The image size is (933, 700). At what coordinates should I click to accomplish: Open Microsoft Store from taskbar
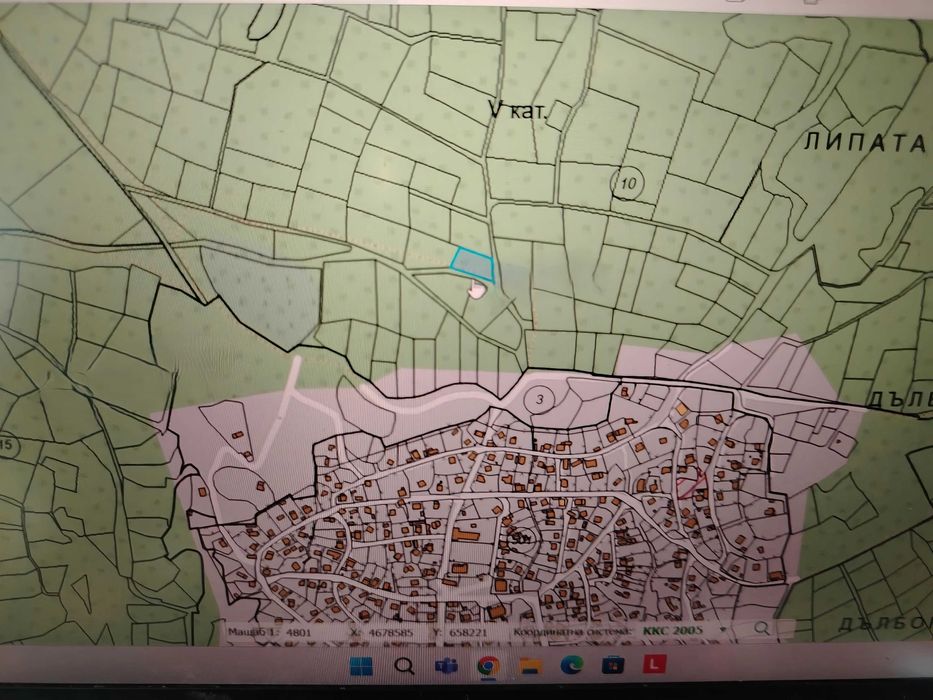pos(612,664)
